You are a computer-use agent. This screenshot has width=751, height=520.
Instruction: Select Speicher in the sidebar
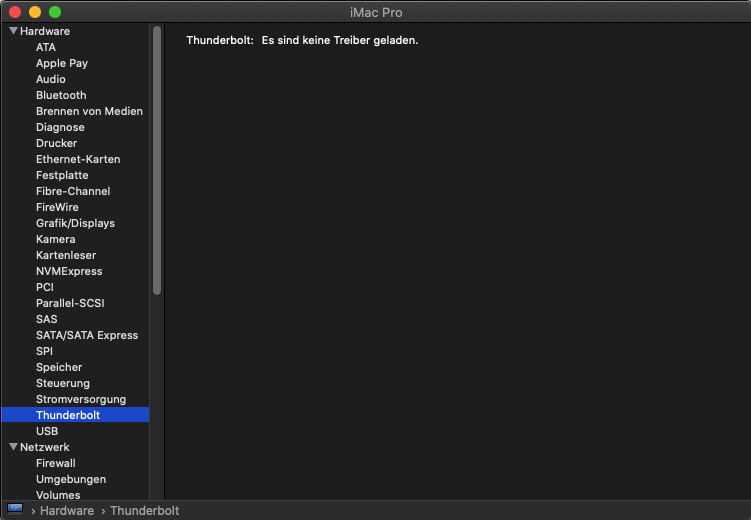(59, 367)
